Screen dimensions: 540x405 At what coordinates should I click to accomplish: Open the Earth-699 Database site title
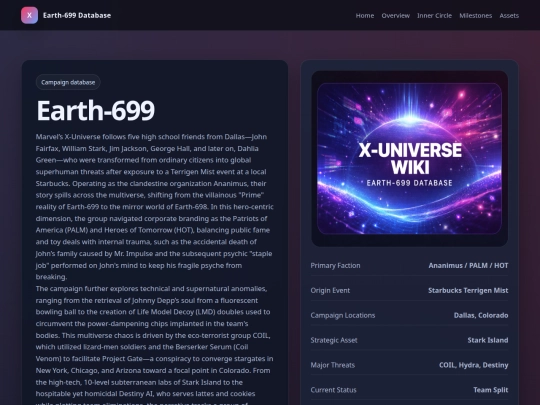(77, 15)
